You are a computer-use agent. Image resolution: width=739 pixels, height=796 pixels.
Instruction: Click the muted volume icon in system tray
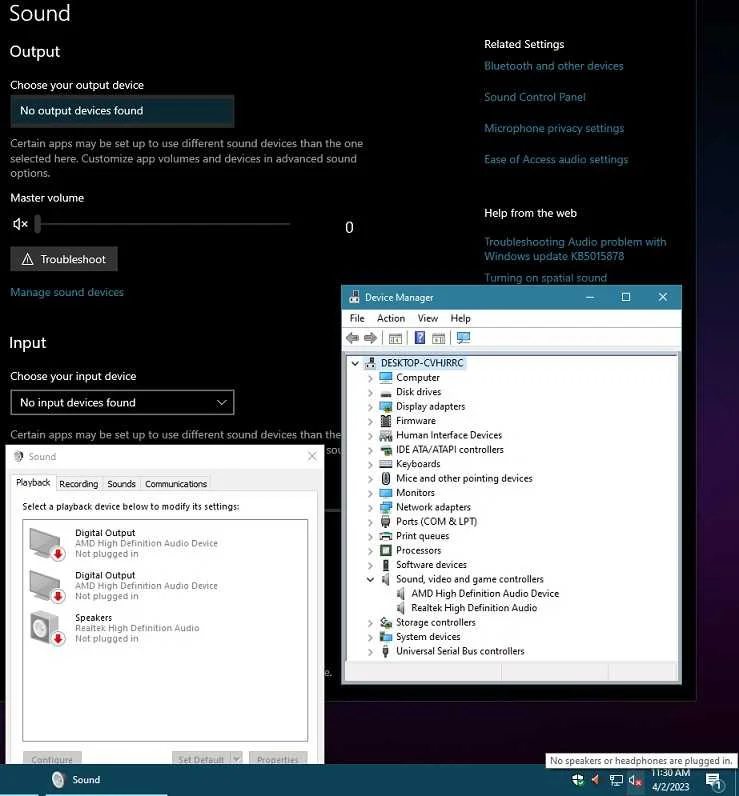(635, 780)
